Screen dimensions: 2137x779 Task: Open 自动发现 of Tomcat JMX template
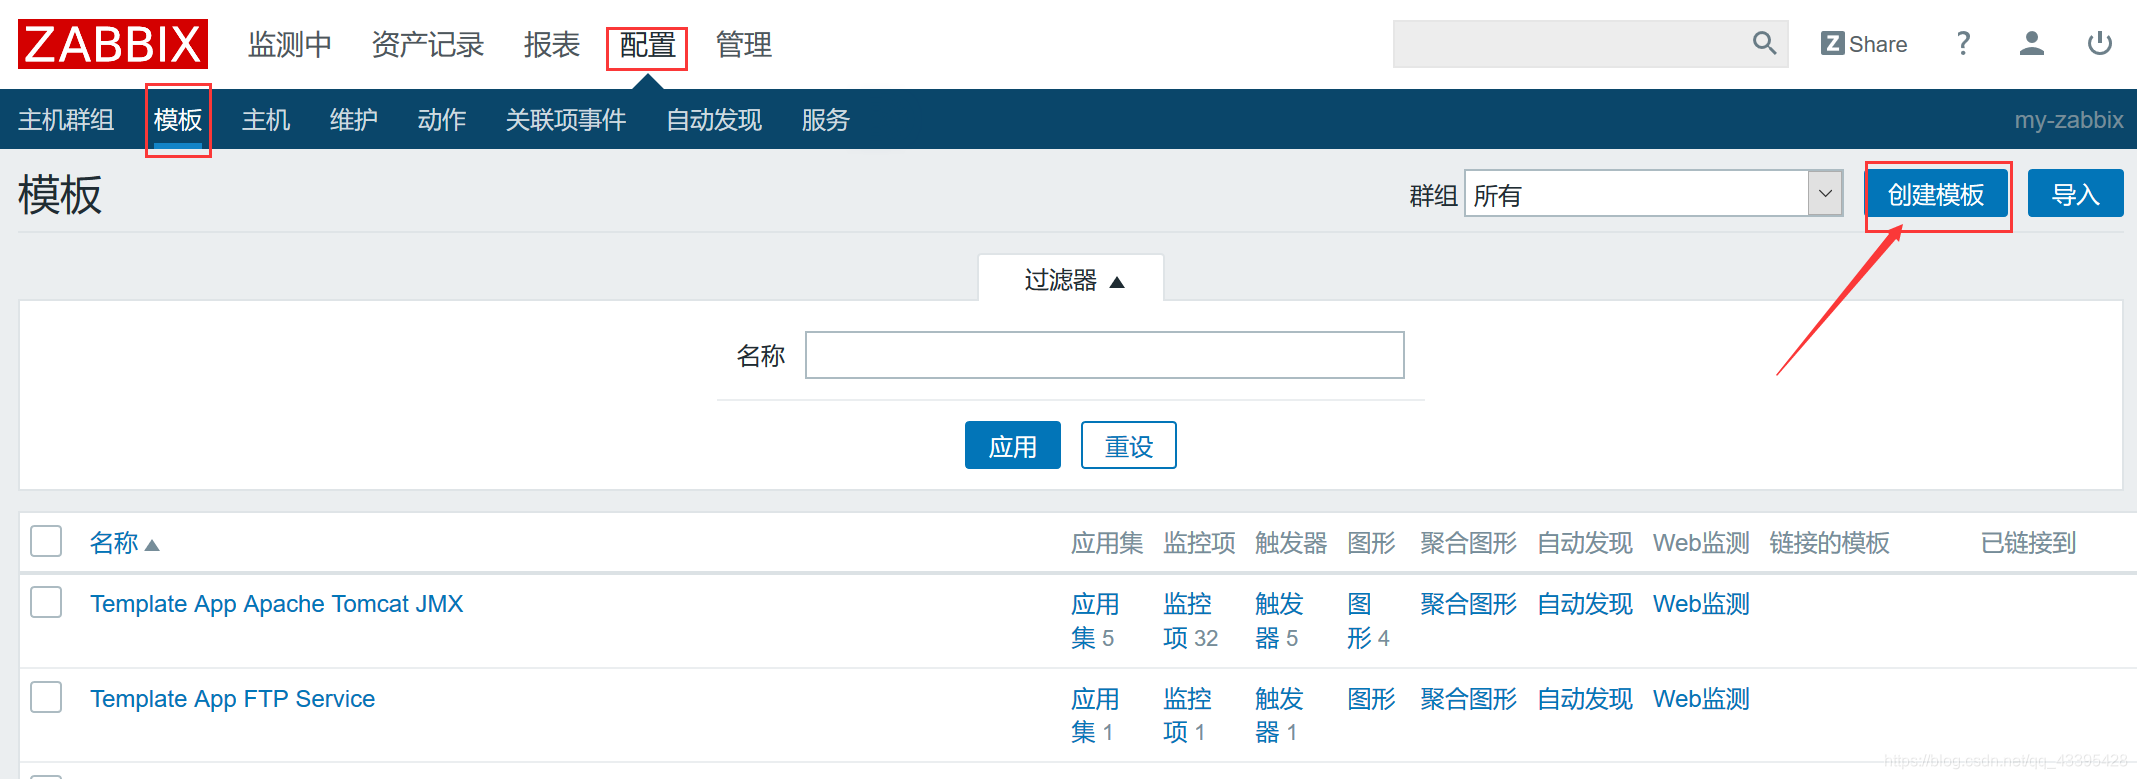click(x=1585, y=604)
